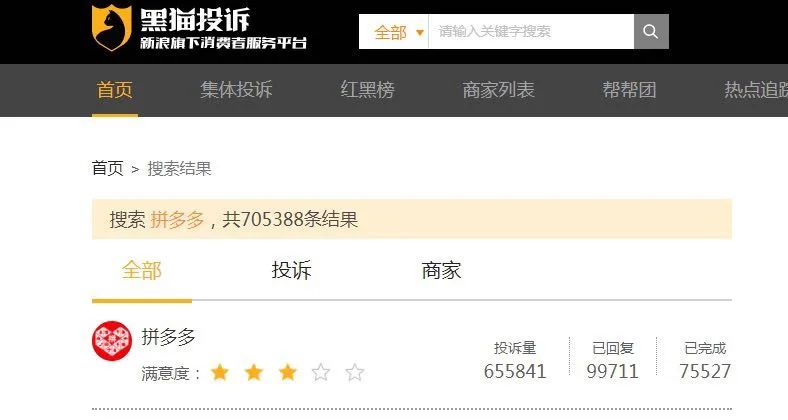788x420 pixels.
Task: Focus the keyword search input field
Action: tap(531, 32)
